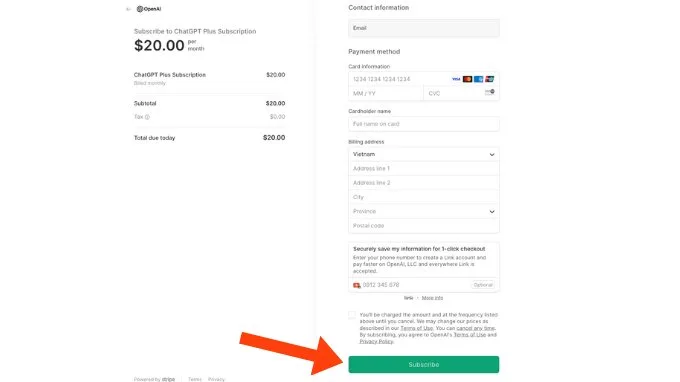Open the Privacy Policy link
Screen dimensions: 680x382
click(x=376, y=342)
